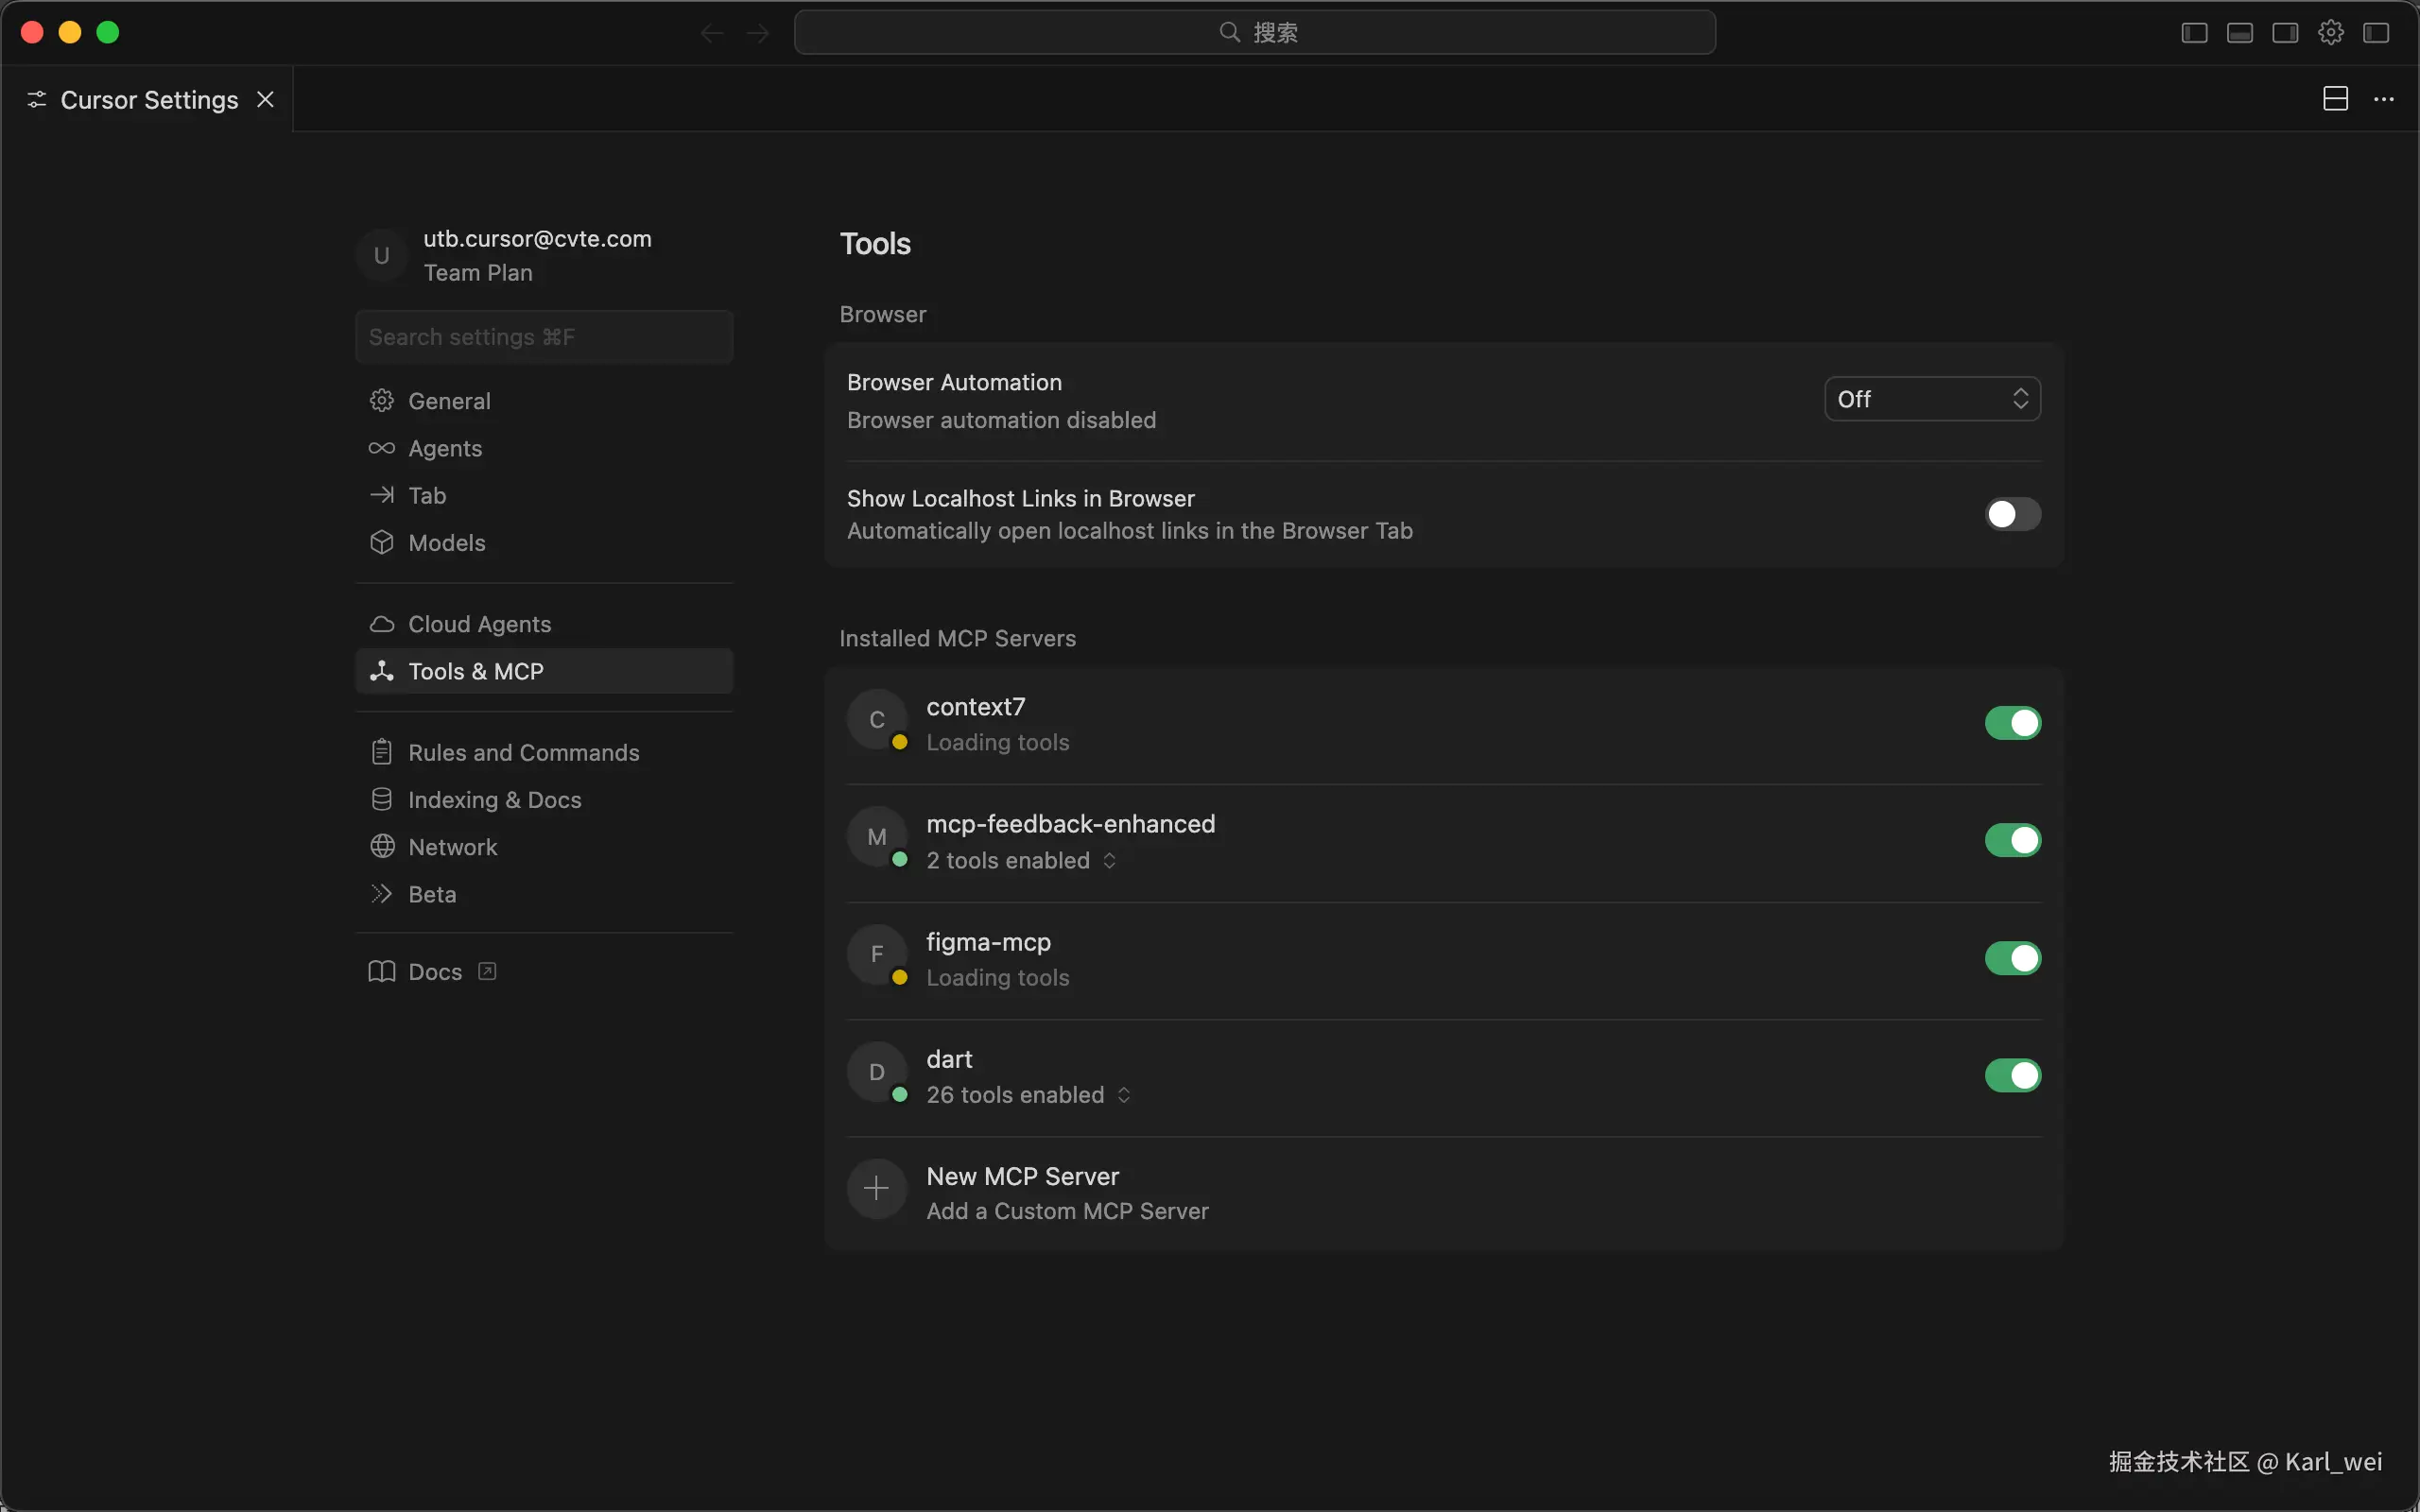The height and width of the screenshot is (1512, 2420).
Task: Open the Rules and Commands settings section
Action: pyautogui.click(x=523, y=752)
